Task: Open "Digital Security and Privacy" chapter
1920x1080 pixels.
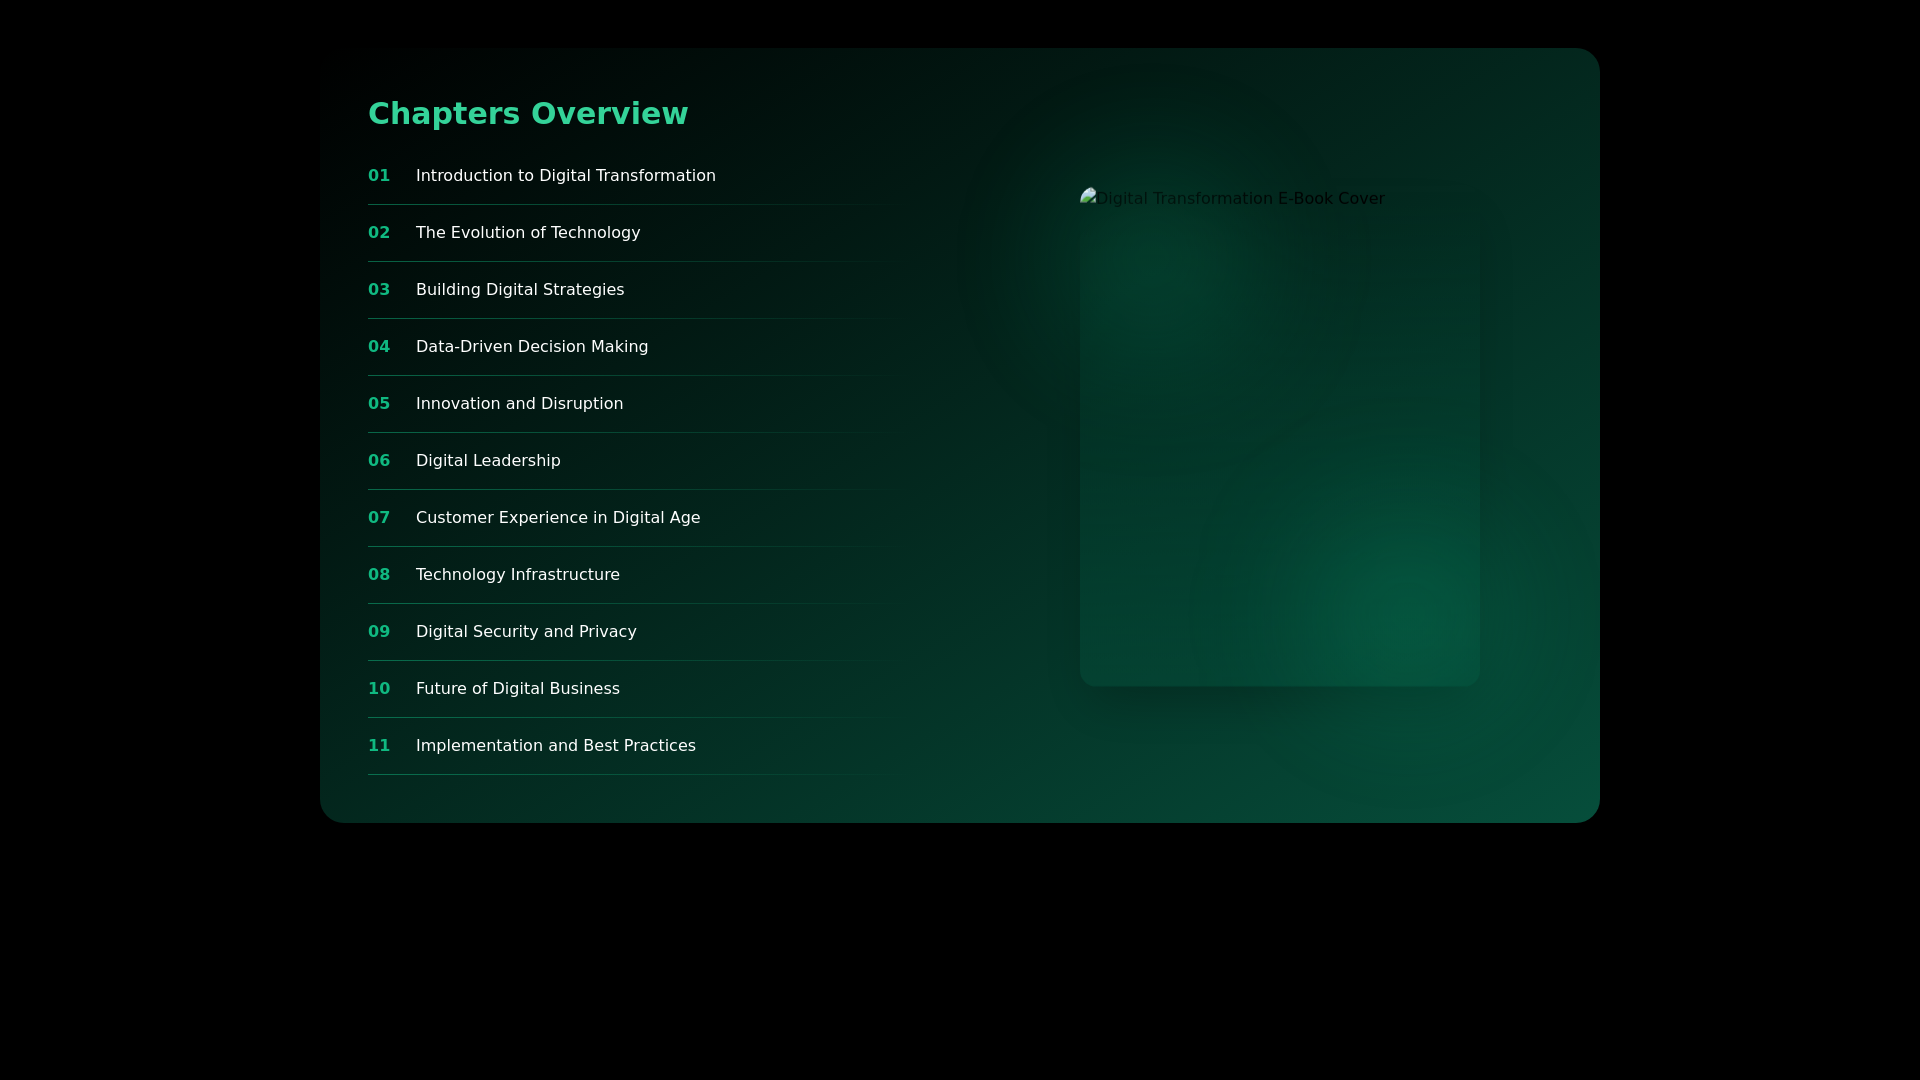Action: point(526,631)
